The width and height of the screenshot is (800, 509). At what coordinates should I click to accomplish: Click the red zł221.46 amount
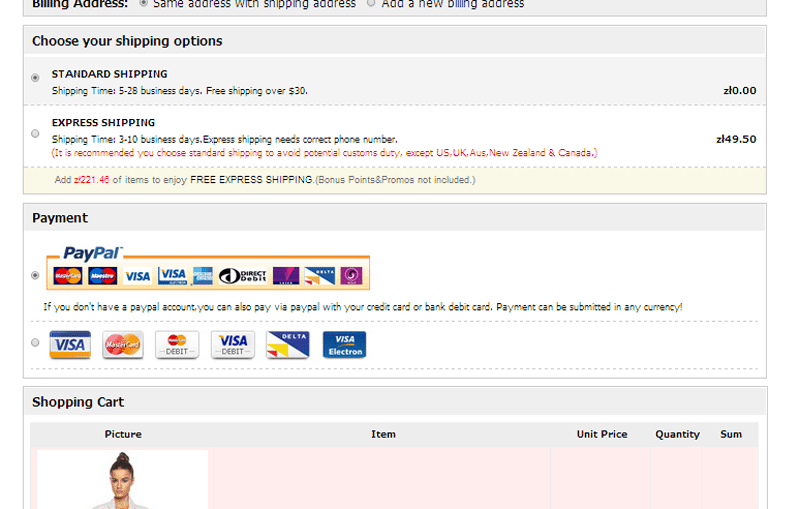92,180
